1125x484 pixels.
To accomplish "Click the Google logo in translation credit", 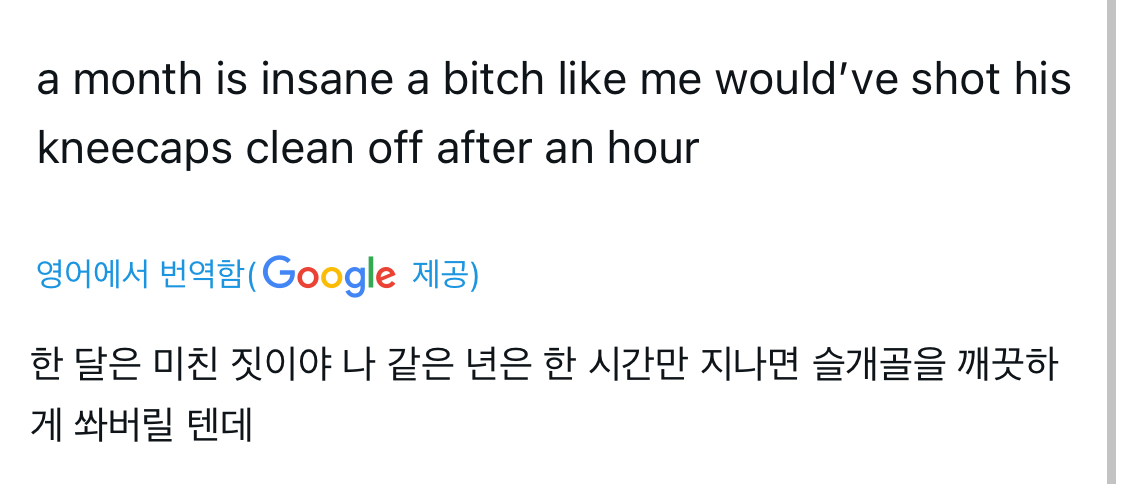I will [331, 274].
